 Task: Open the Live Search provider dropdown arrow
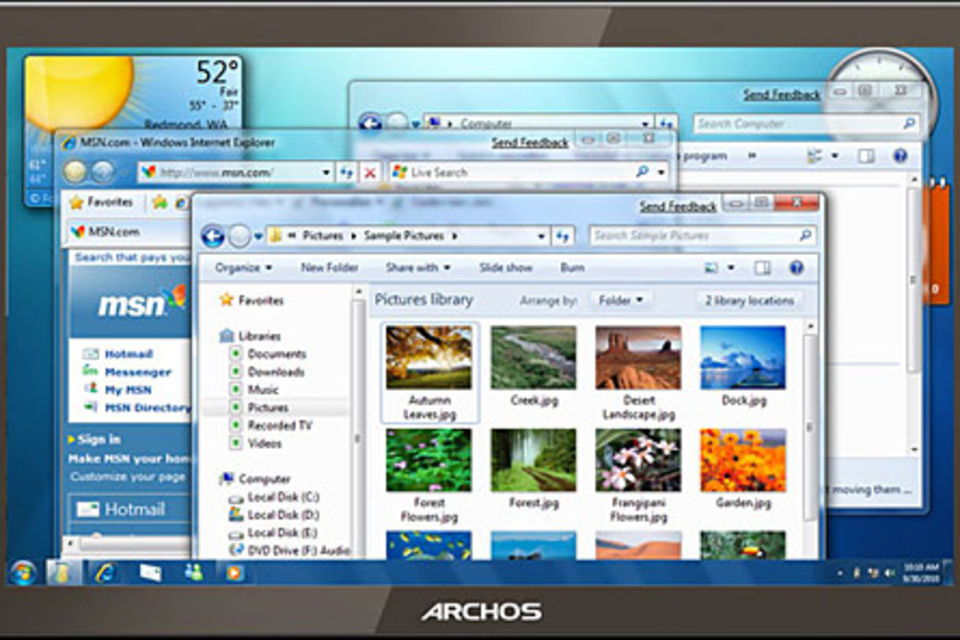(x=661, y=173)
